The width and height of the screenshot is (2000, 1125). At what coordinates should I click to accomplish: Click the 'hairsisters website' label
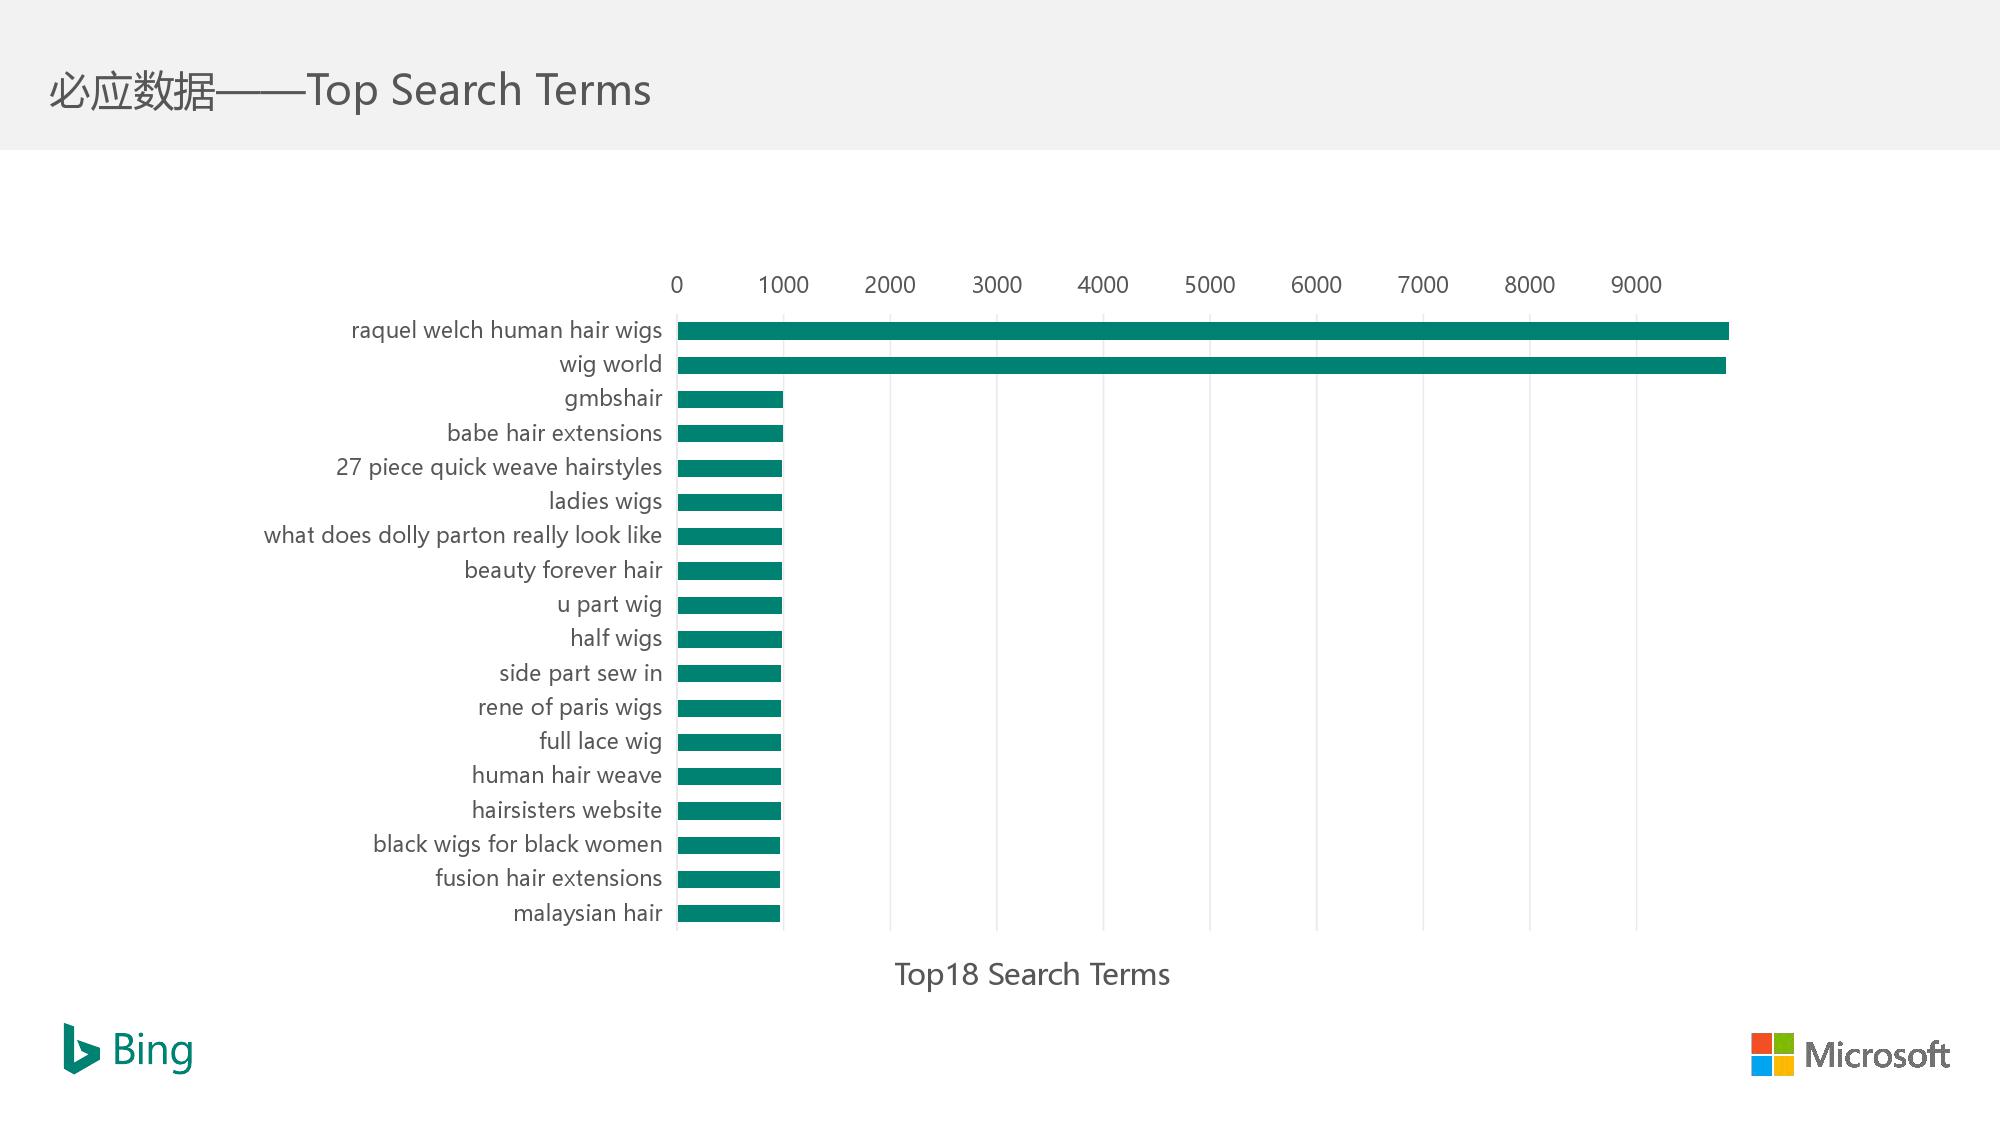click(x=566, y=810)
